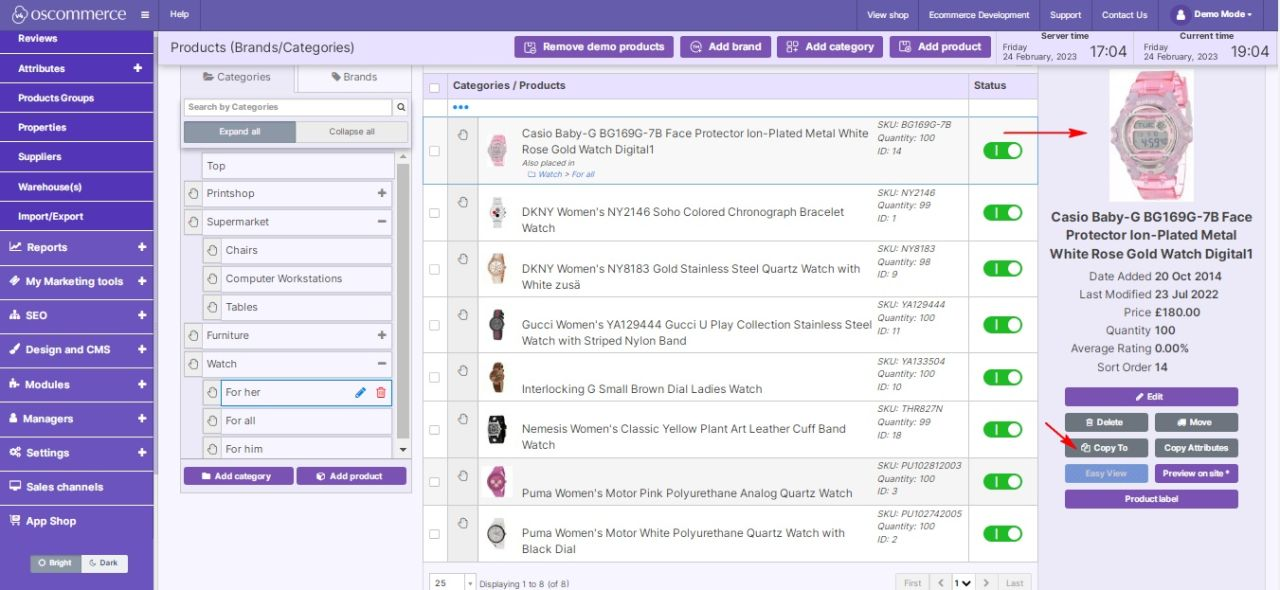The image size is (1280, 590).
Task: Tick the select-all checkbox in table header
Action: 434,87
